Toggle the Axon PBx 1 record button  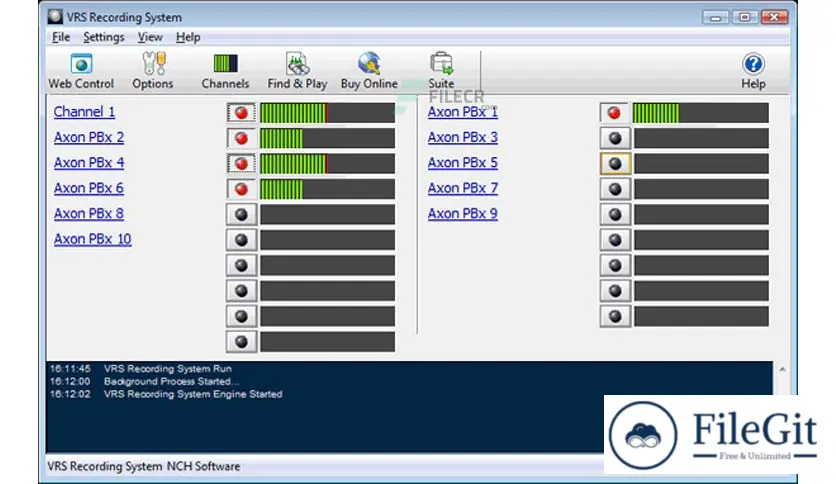(x=615, y=113)
